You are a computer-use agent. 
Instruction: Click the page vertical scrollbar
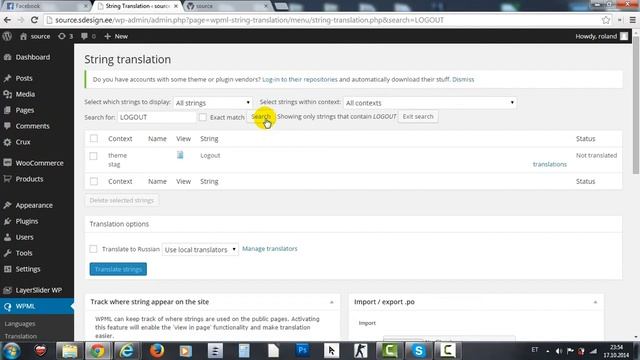636,106
